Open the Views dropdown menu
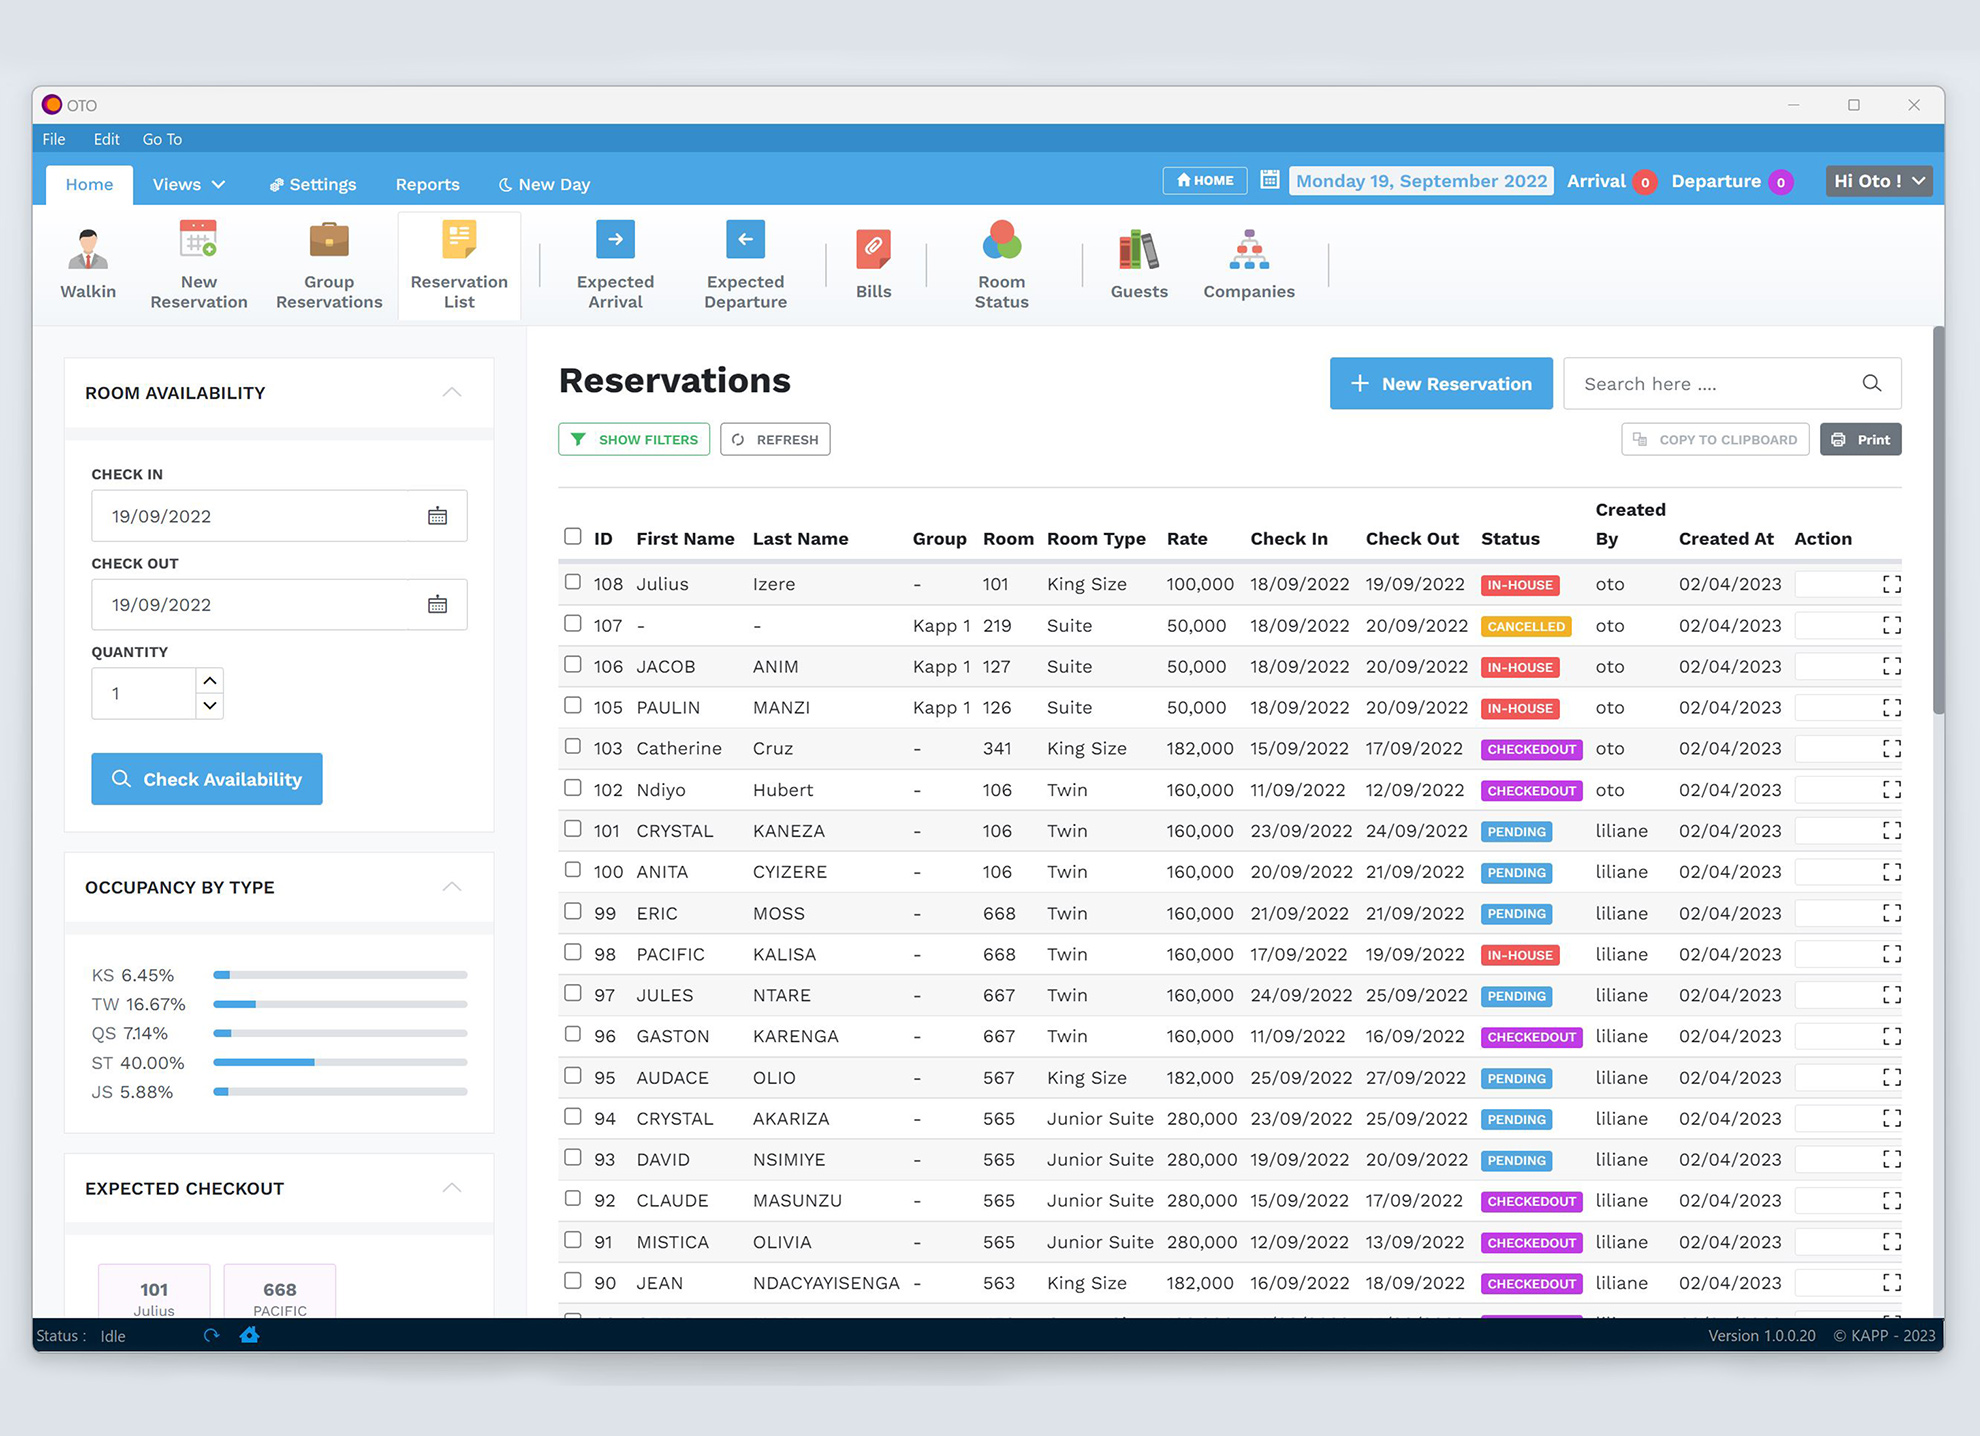This screenshot has height=1436, width=1980. [188, 184]
